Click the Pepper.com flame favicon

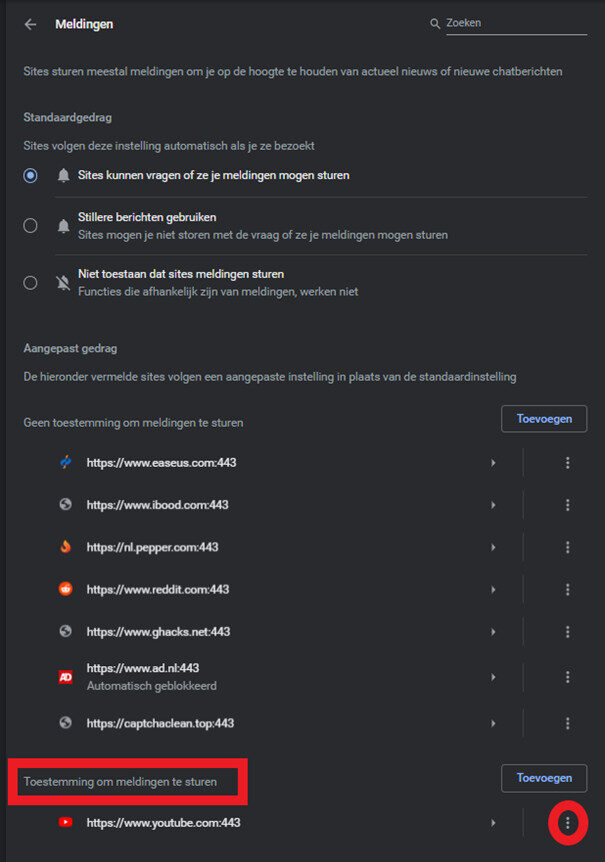[65, 547]
